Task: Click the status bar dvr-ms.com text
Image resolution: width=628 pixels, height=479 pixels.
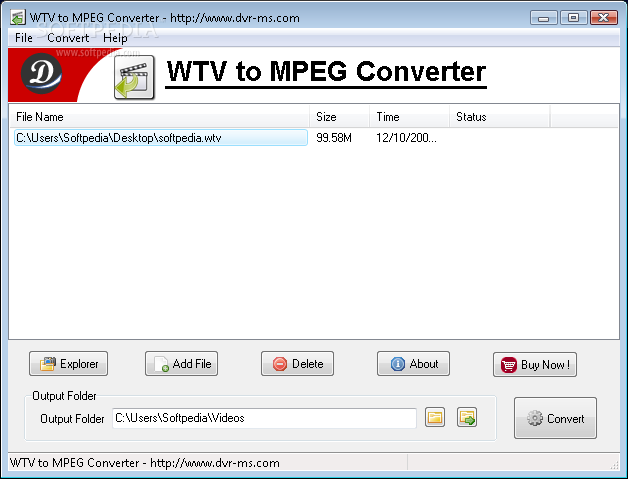Action: click(145, 463)
